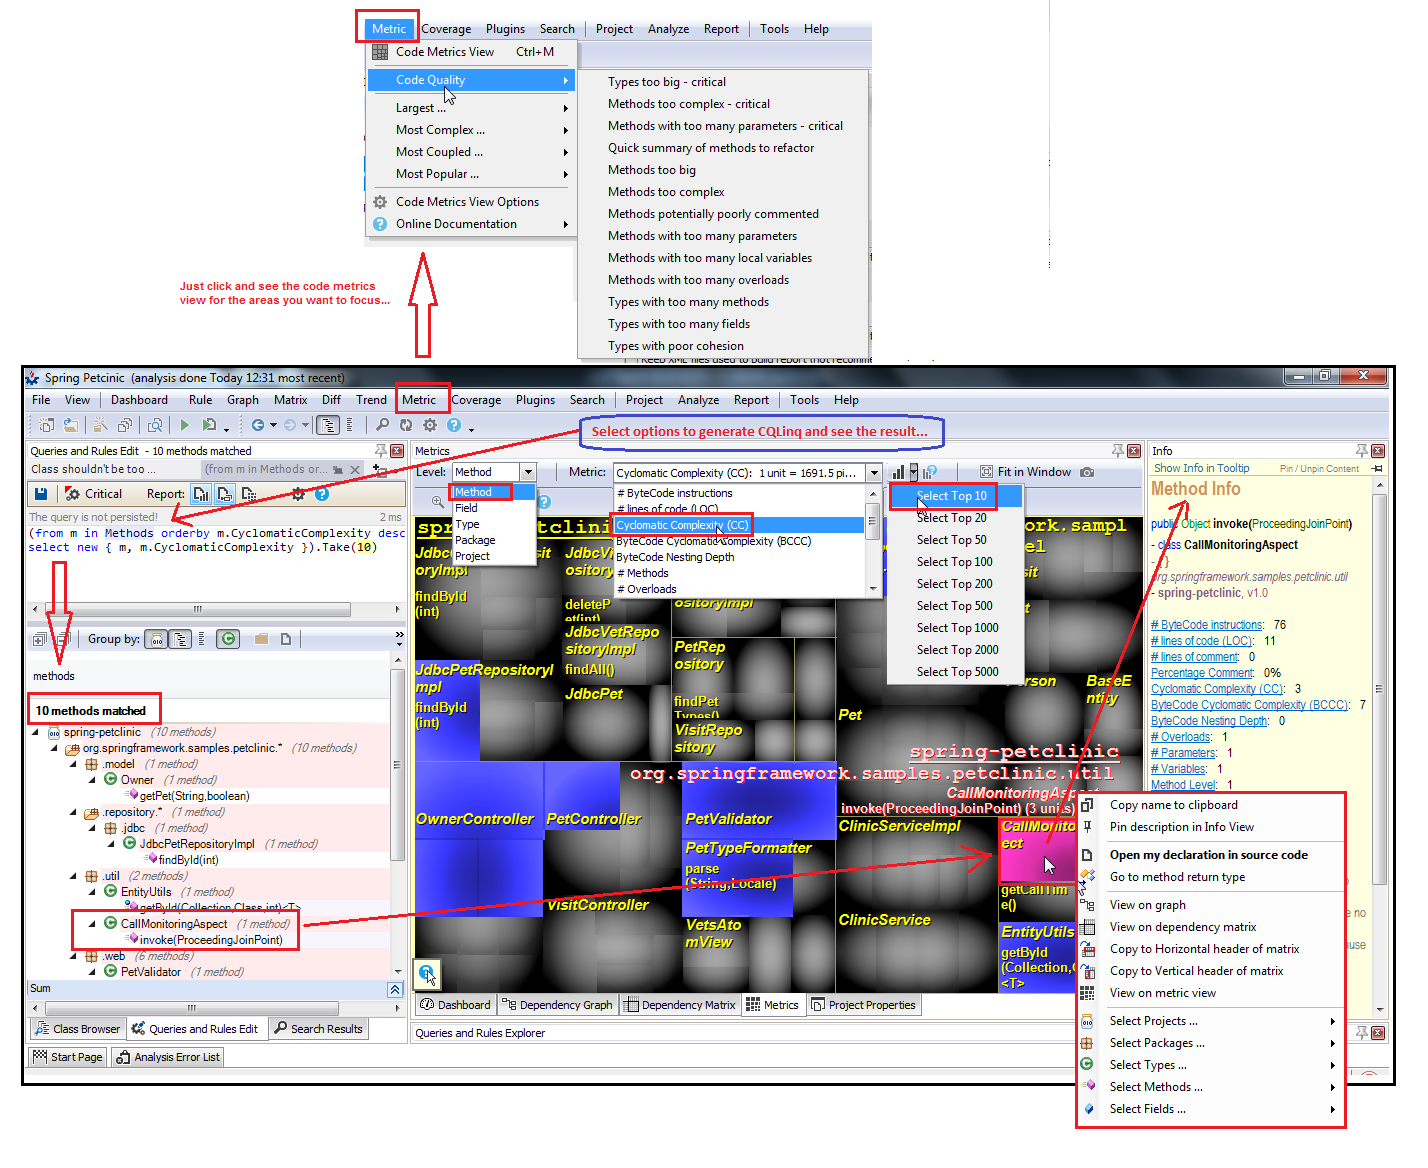Click the zoom magnifier icon in the treemap corner
This screenshot has height=1168, width=1428.
click(x=427, y=973)
